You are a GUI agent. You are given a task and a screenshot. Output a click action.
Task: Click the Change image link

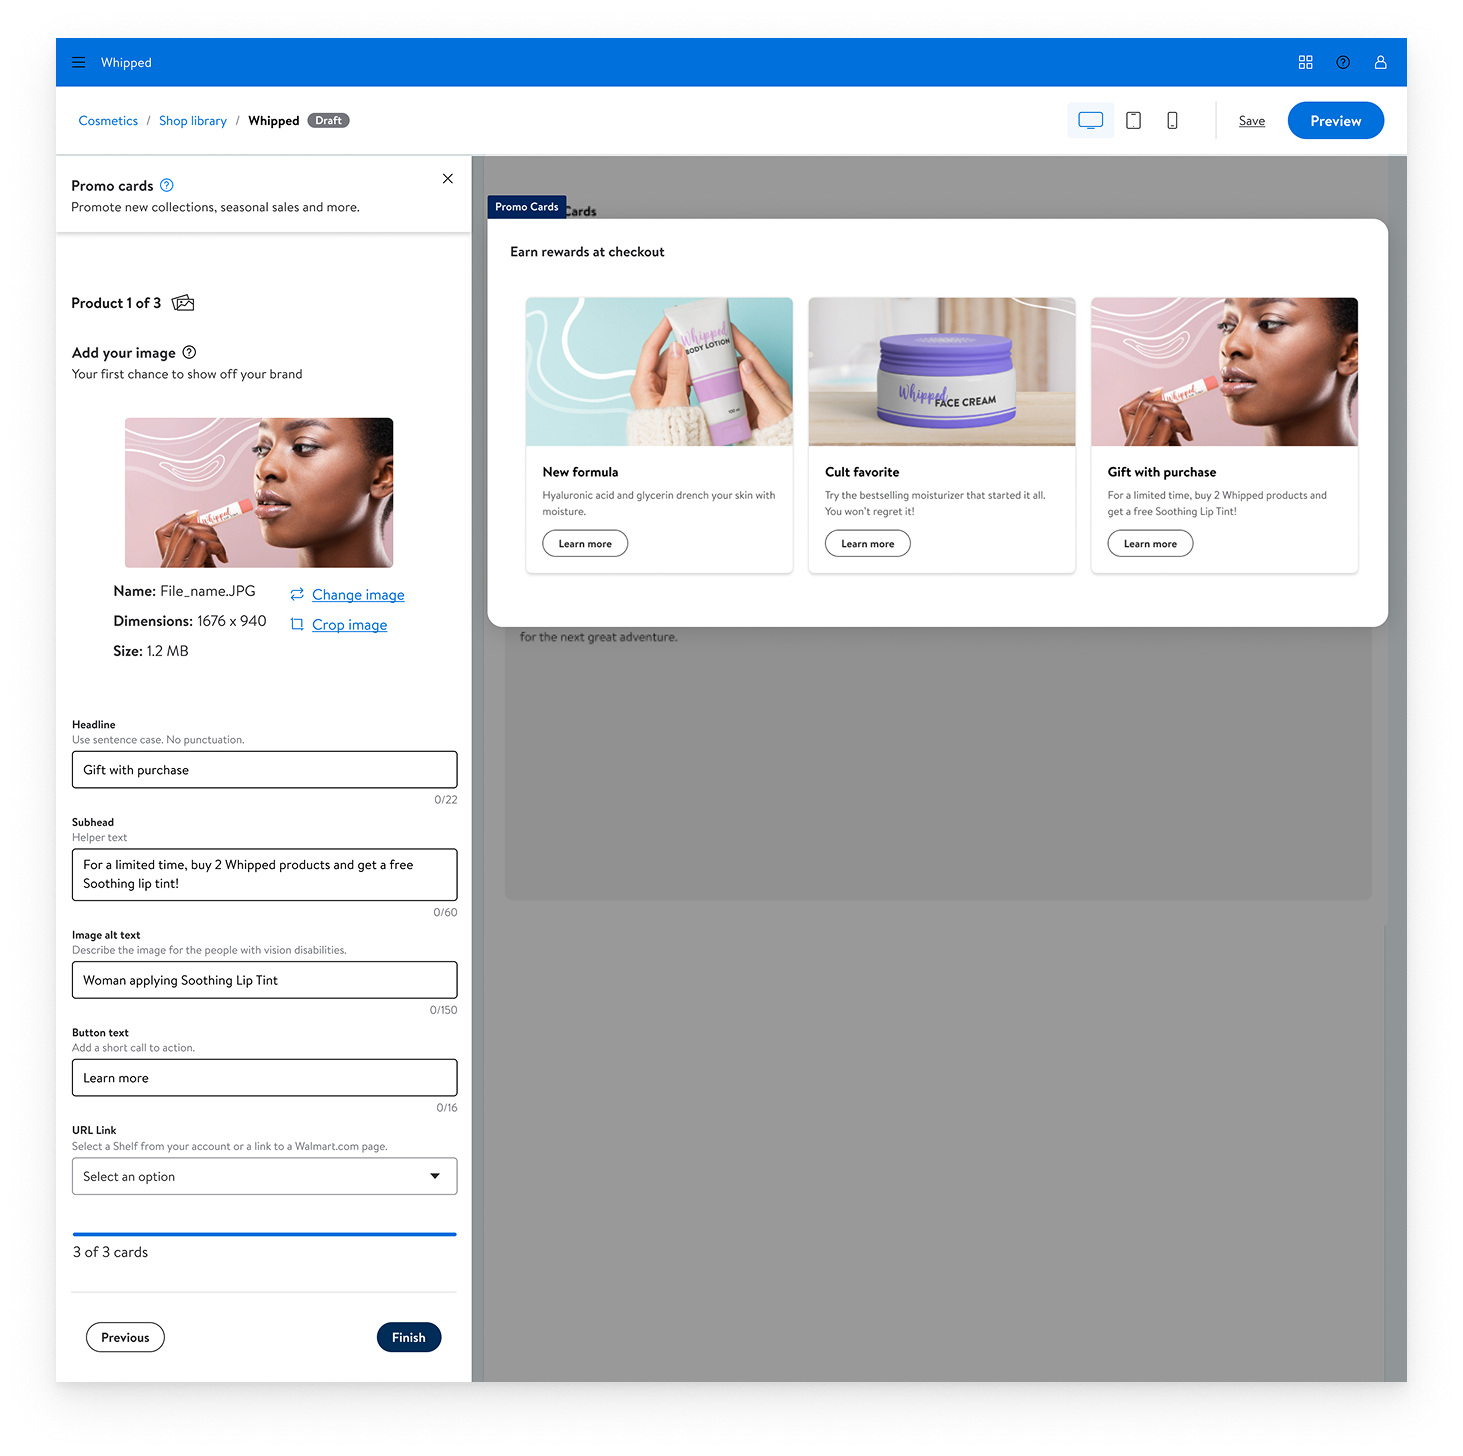coord(358,595)
